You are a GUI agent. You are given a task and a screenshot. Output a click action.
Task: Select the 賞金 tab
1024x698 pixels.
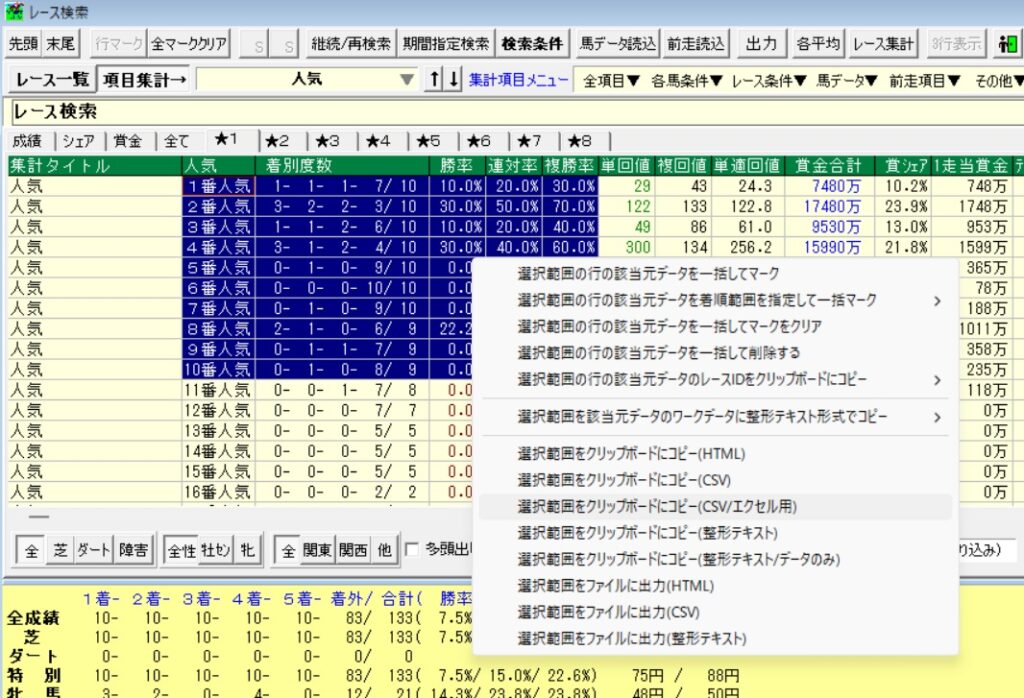pos(127,140)
